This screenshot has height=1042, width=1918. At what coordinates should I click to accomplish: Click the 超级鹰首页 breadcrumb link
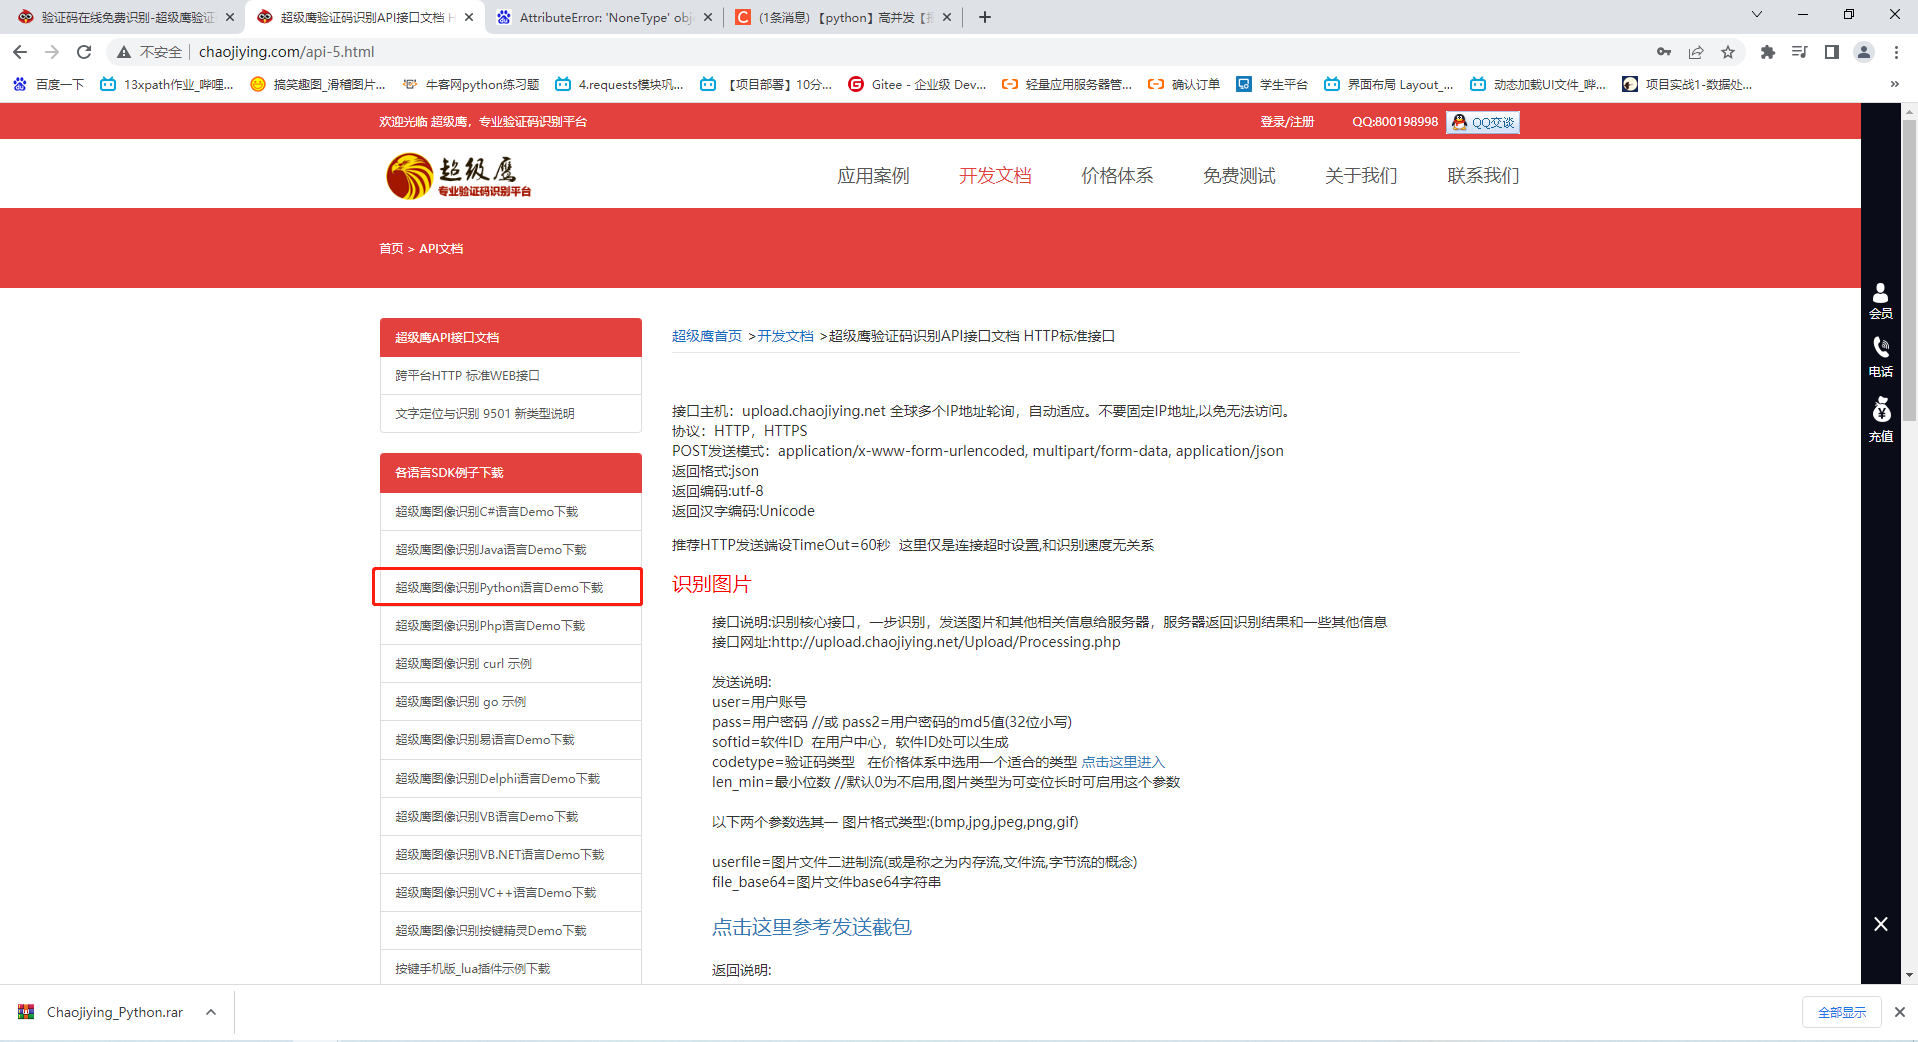coord(707,336)
